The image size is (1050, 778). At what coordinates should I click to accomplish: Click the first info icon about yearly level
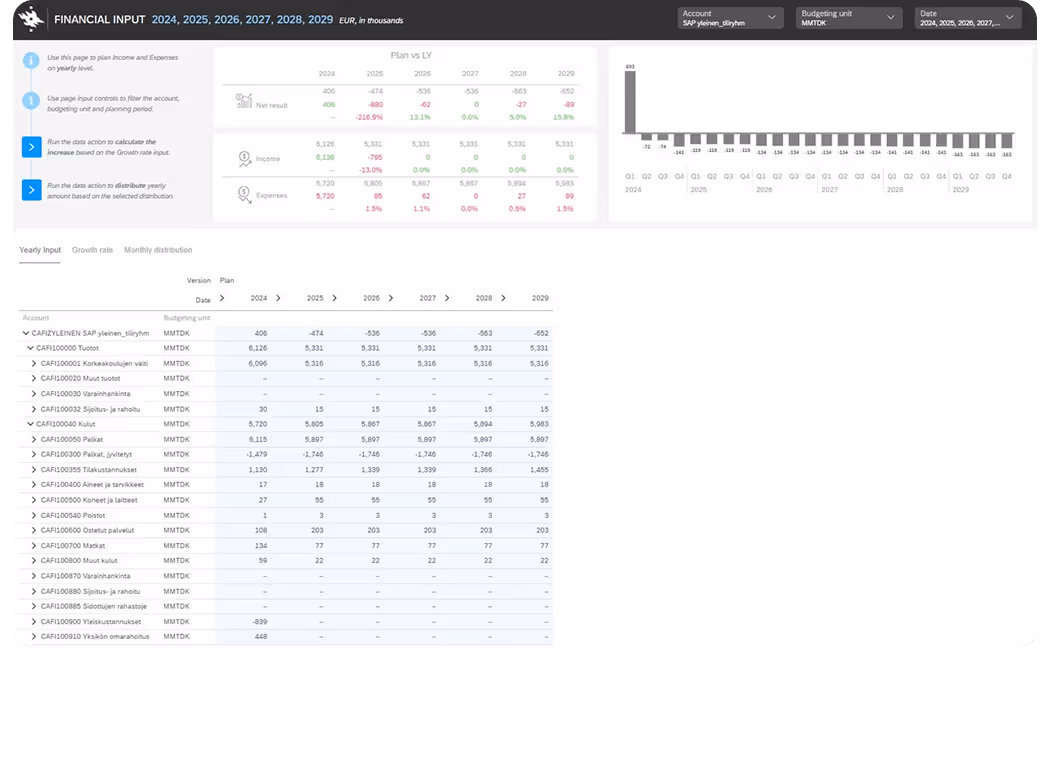coord(31,61)
